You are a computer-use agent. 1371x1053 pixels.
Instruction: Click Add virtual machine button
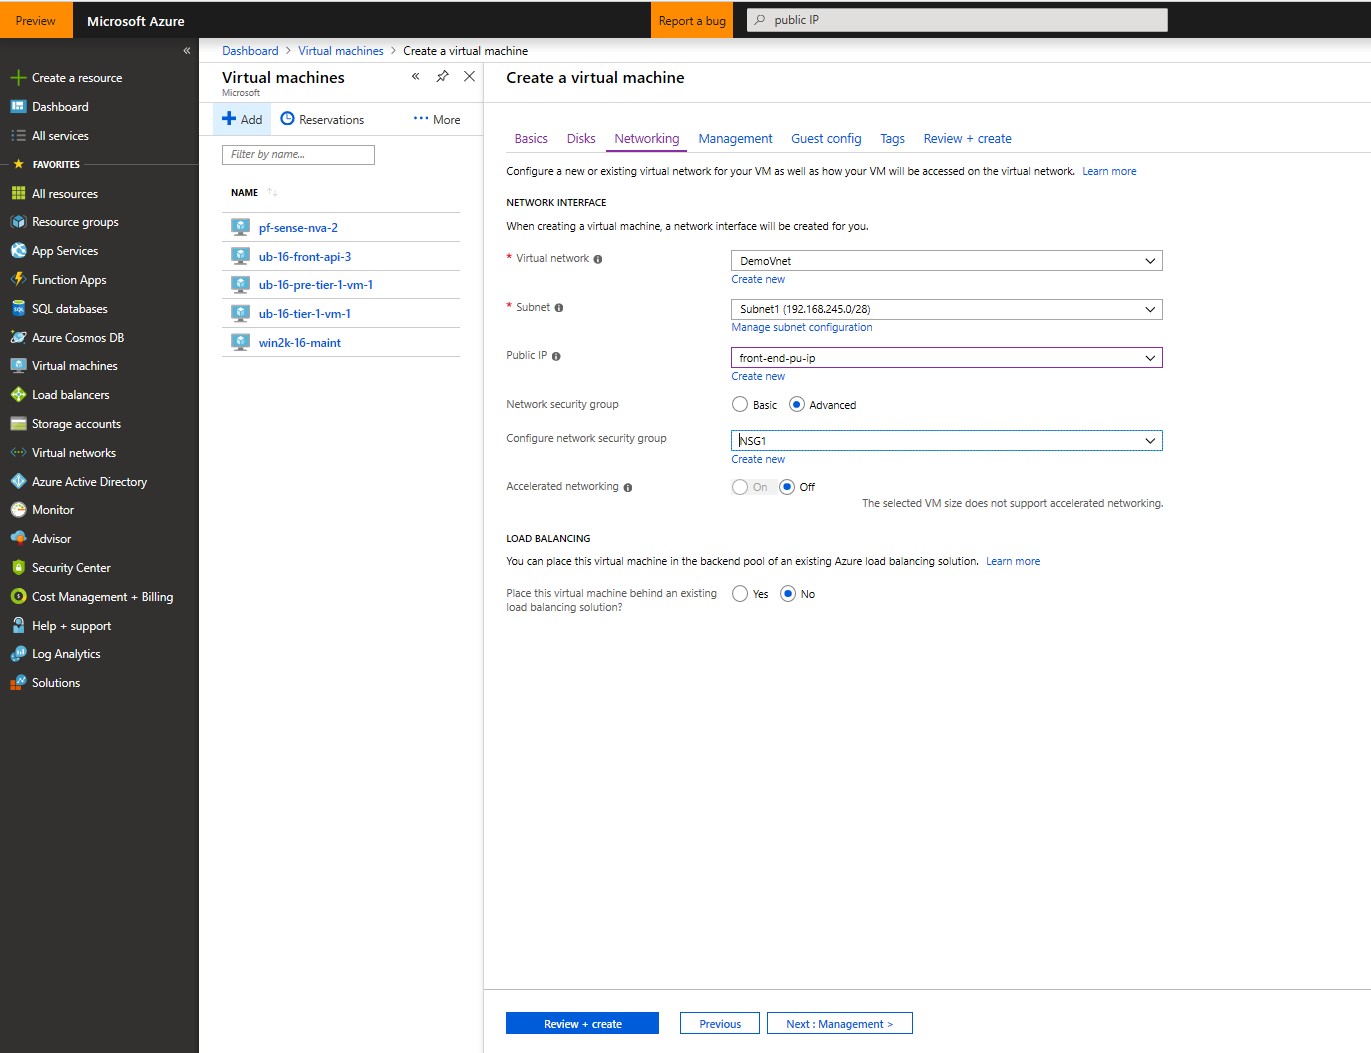pyautogui.click(x=242, y=119)
